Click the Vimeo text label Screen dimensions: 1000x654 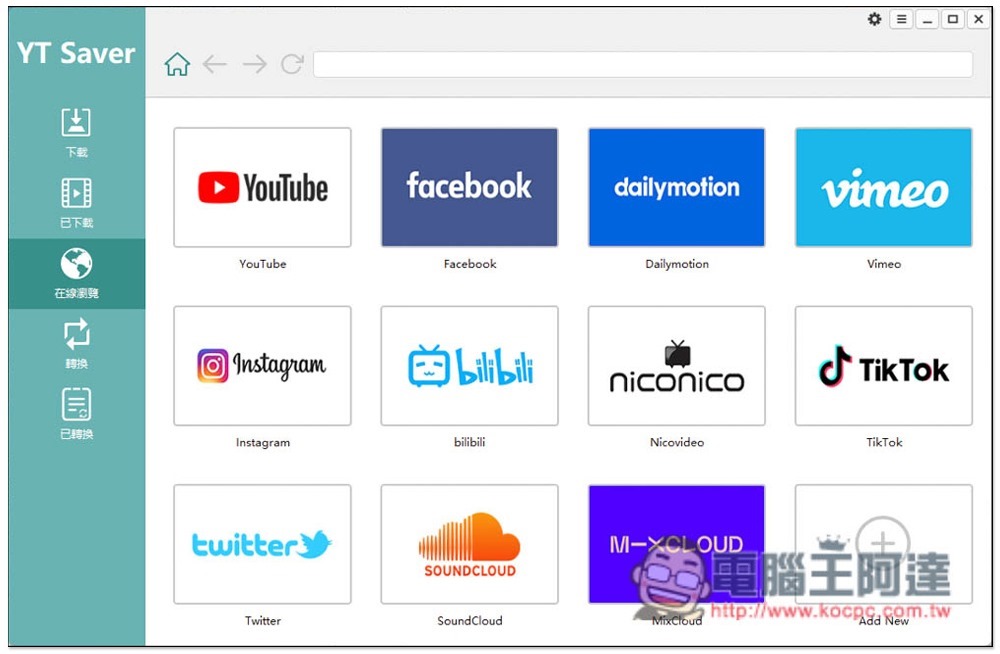coord(884,264)
